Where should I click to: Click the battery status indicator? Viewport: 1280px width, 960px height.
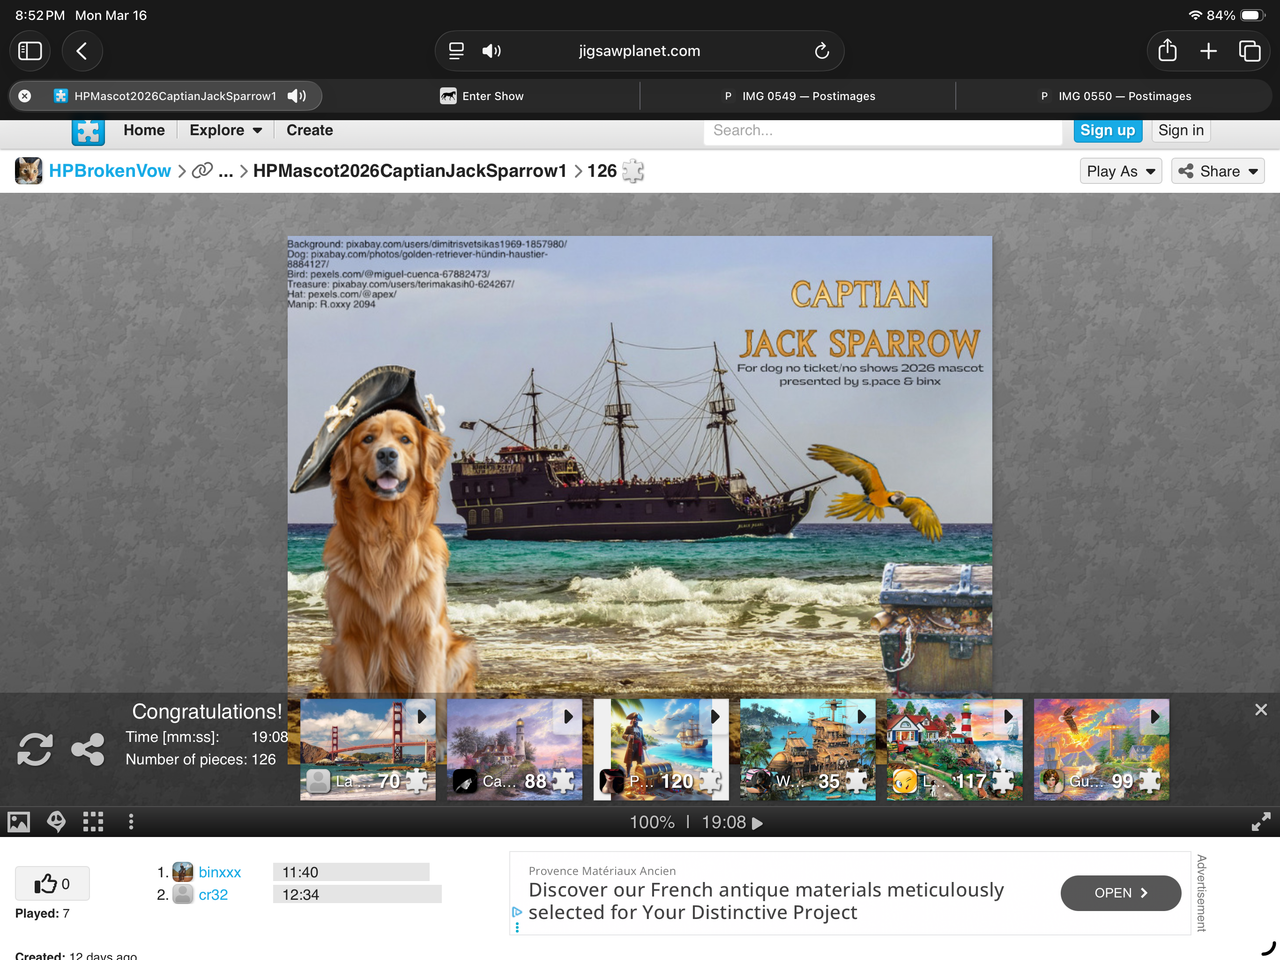1253,15
